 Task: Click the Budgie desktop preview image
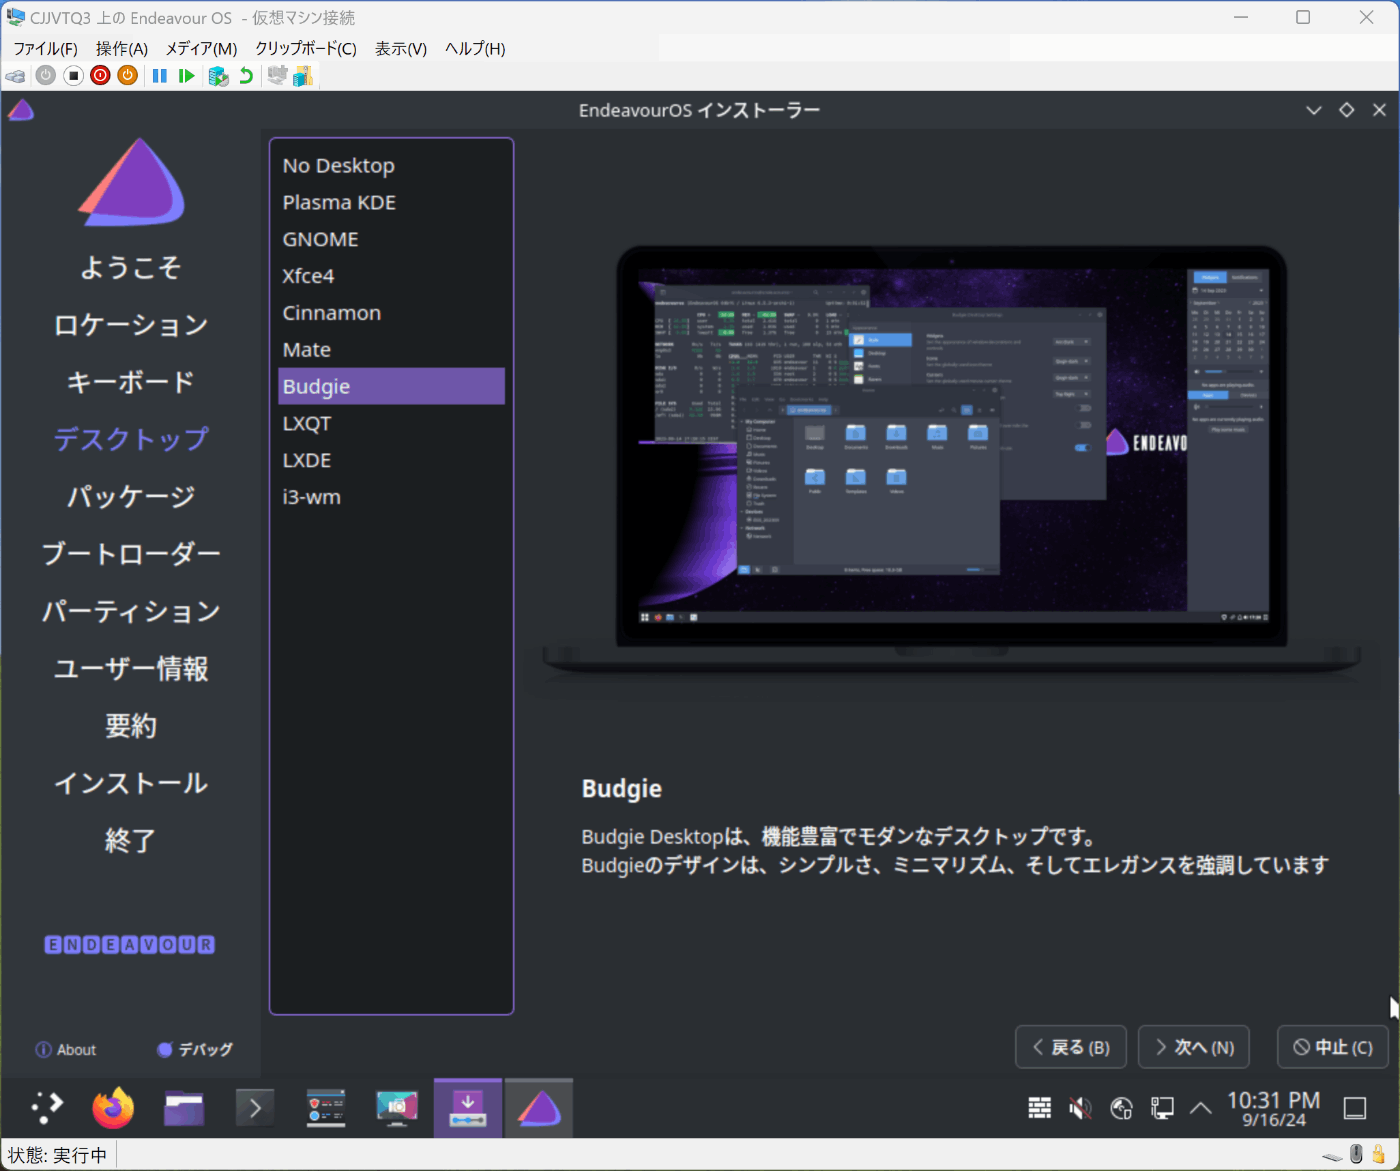(951, 460)
